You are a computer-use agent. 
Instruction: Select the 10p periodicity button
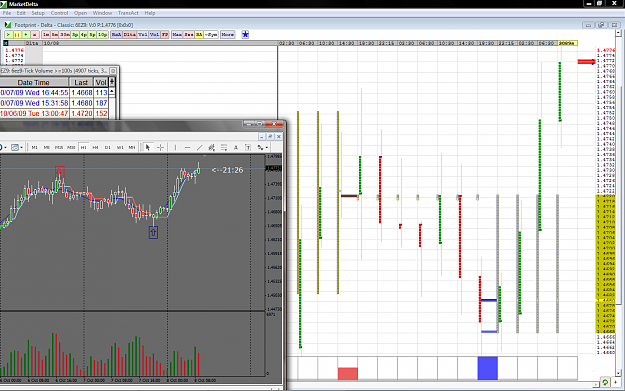[x=102, y=35]
